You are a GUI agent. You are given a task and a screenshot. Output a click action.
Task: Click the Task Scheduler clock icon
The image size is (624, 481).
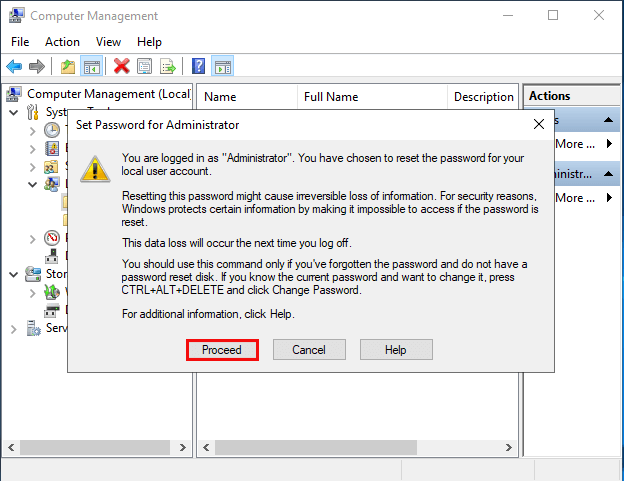(52, 131)
